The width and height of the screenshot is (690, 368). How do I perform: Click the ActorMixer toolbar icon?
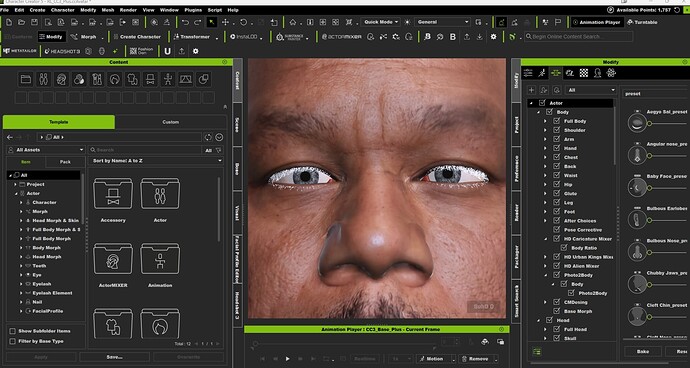tap(342, 37)
